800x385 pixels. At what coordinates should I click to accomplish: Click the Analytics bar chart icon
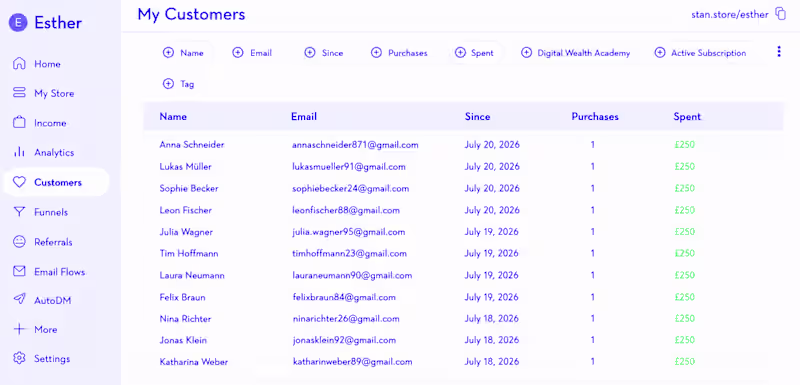(19, 152)
